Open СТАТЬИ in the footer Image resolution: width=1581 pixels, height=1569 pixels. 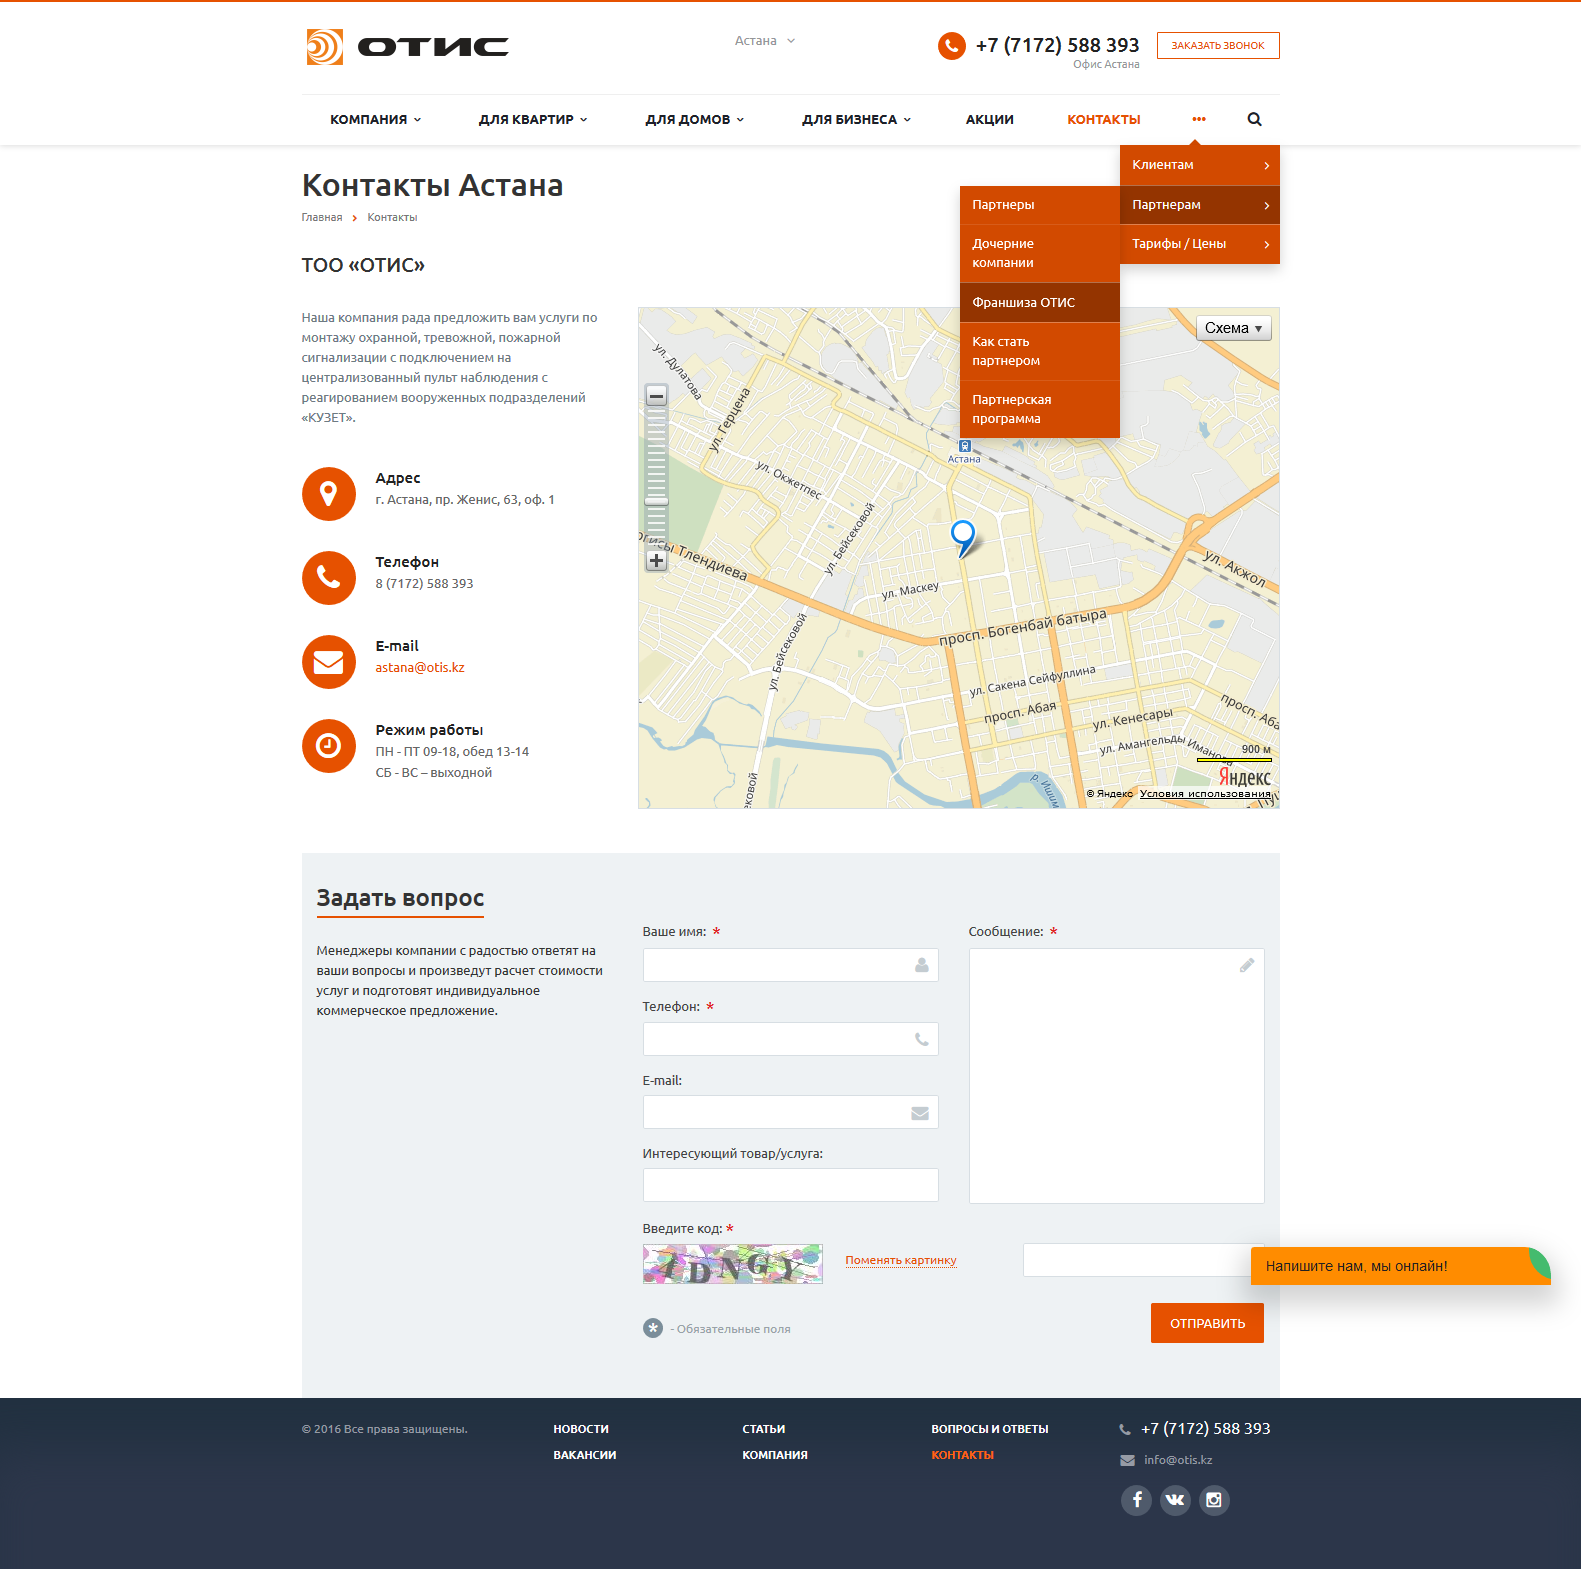pos(764,1429)
